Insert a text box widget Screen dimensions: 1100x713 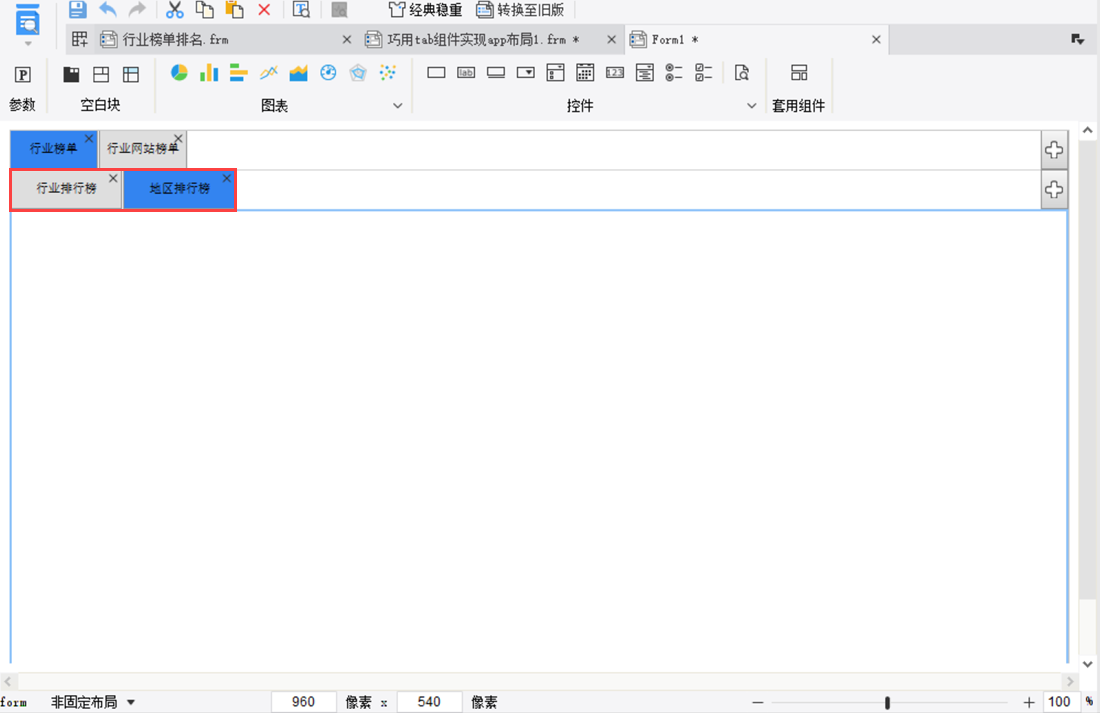tap(436, 72)
